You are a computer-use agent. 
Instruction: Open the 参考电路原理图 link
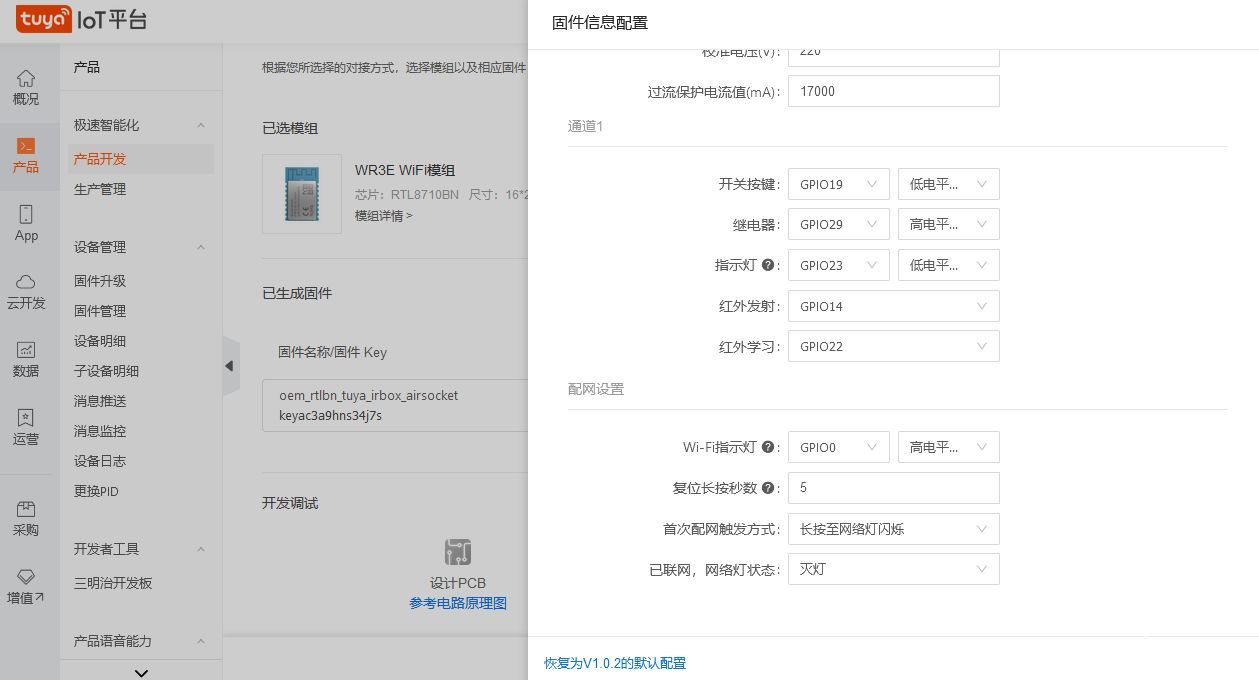(458, 603)
